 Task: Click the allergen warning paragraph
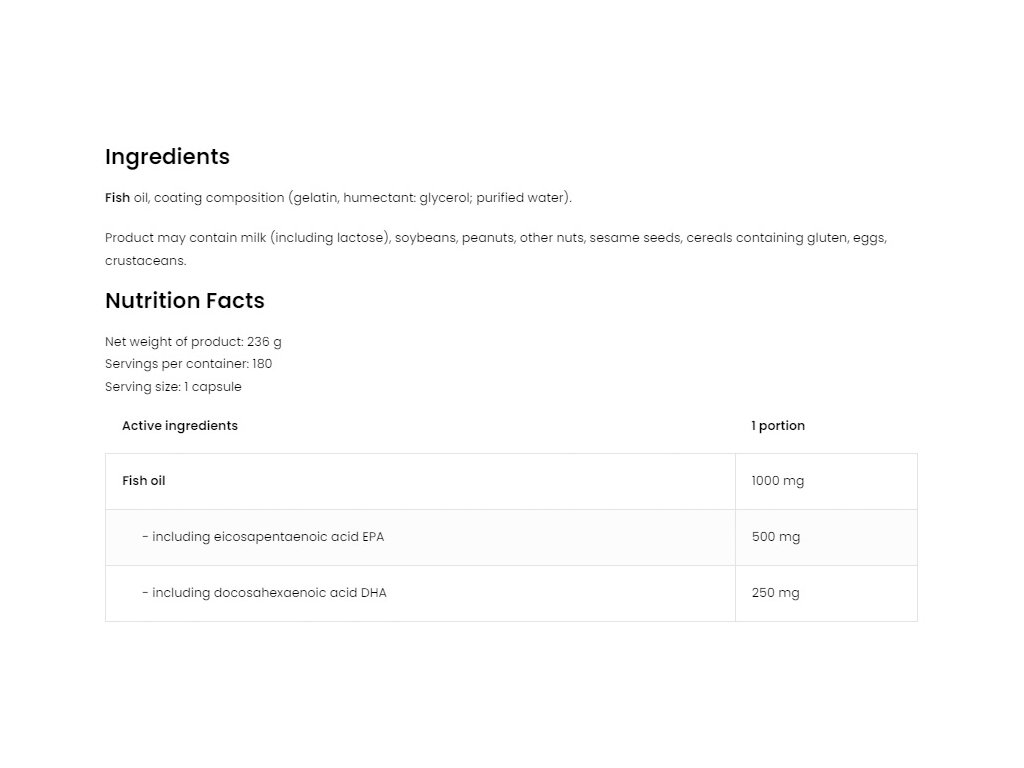[496, 249]
